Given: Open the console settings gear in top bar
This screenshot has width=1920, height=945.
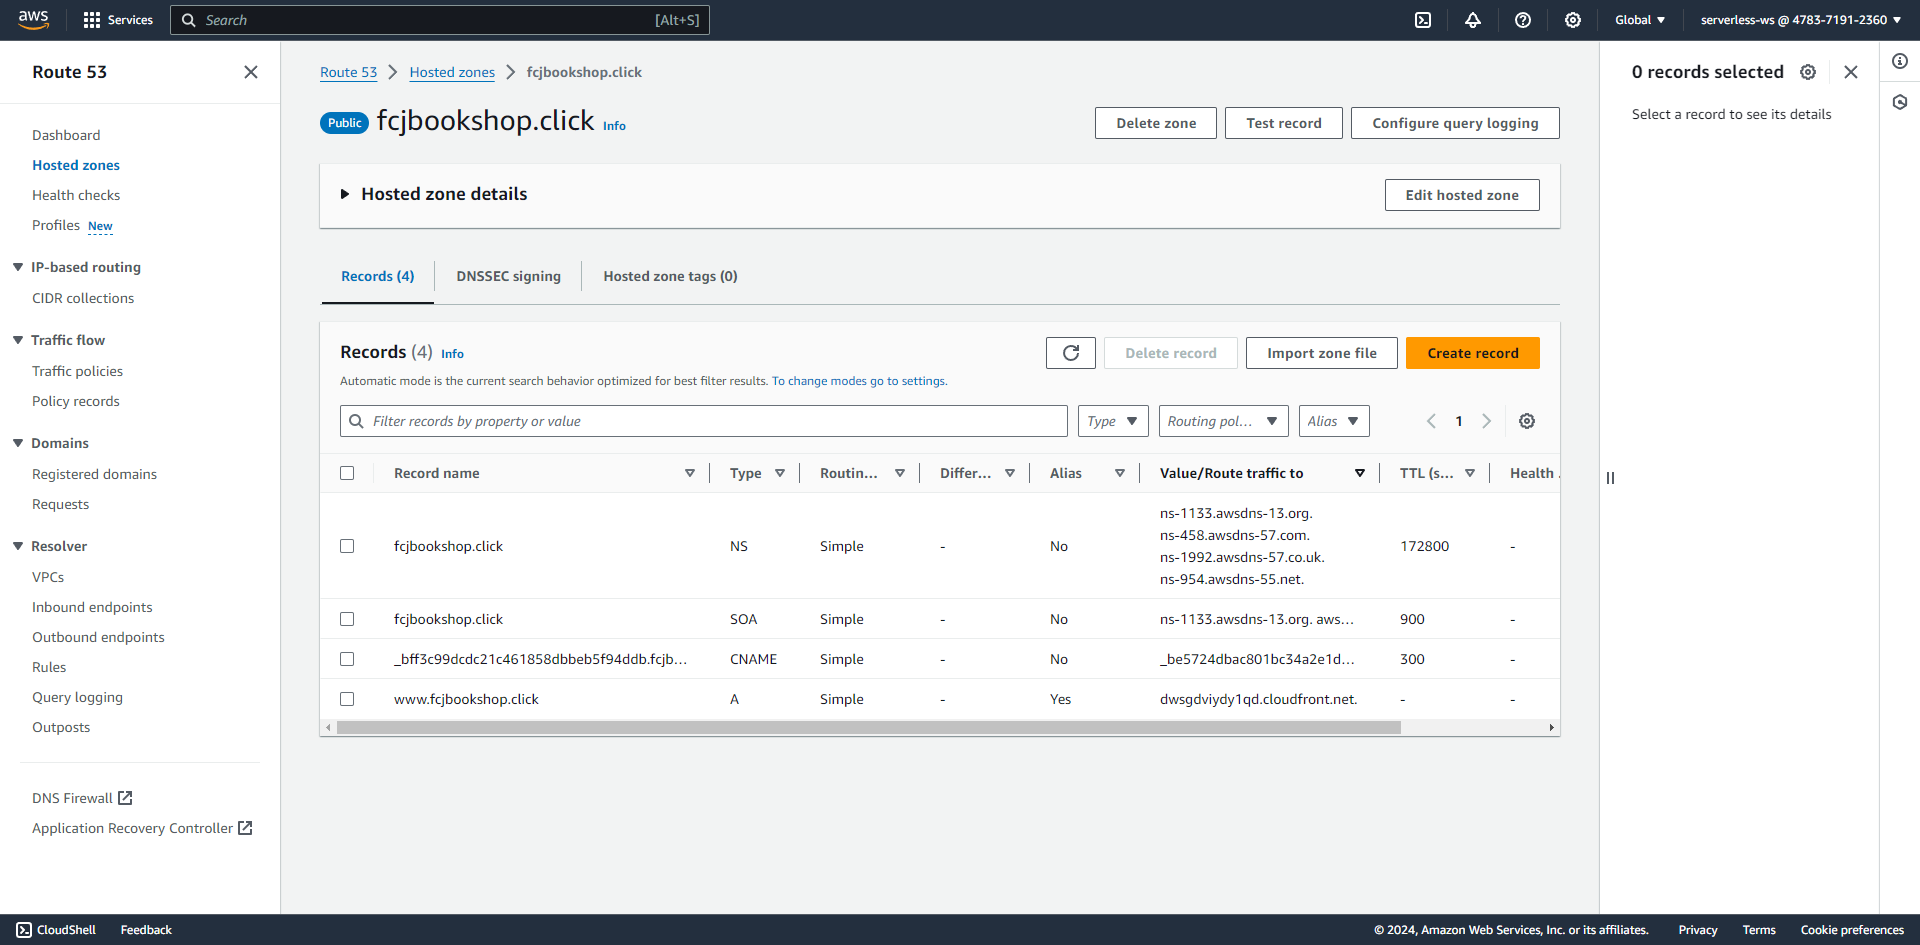Looking at the screenshot, I should (x=1573, y=20).
